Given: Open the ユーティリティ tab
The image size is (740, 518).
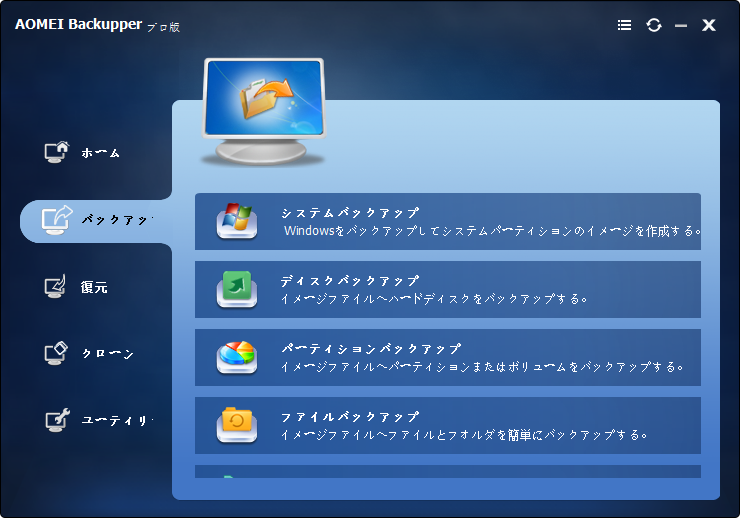Looking at the screenshot, I should [x=117, y=420].
